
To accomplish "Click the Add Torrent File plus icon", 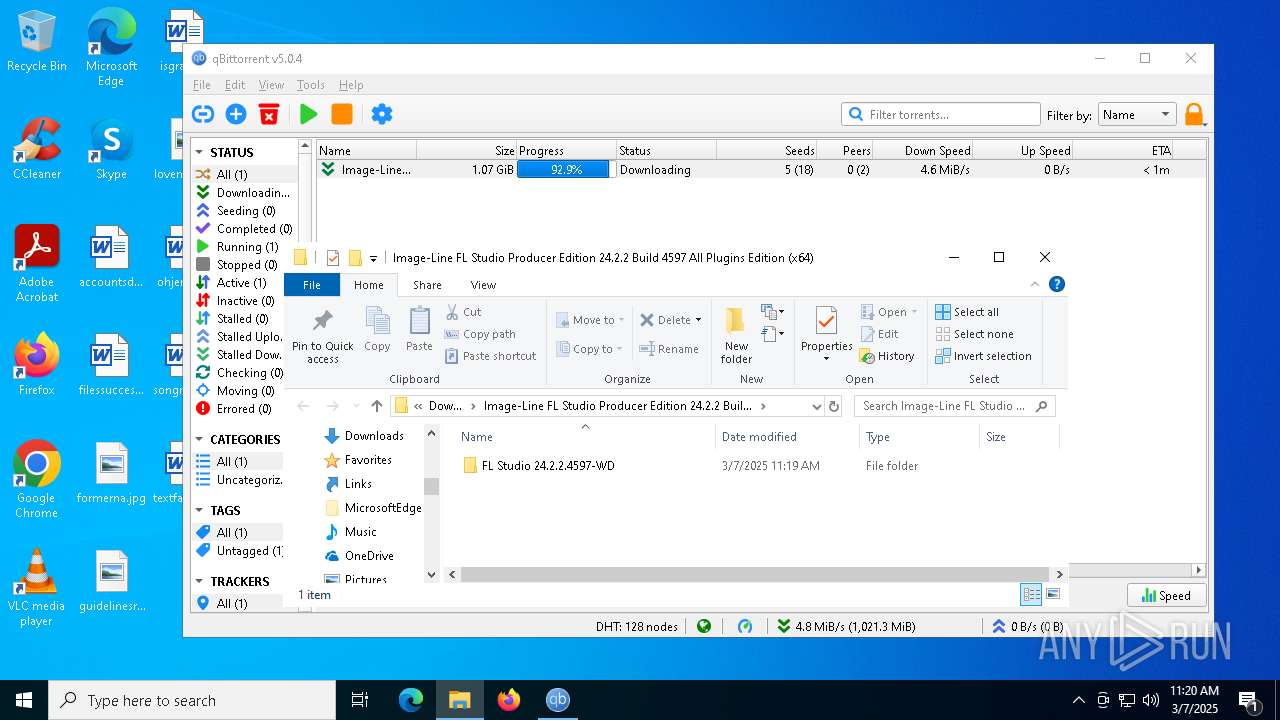I will click(236, 114).
